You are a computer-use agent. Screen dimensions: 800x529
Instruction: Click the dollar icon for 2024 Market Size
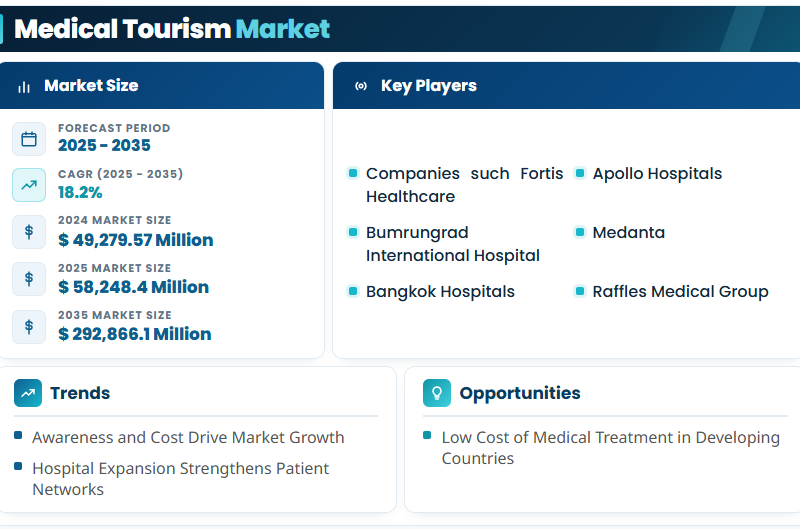pos(29,232)
